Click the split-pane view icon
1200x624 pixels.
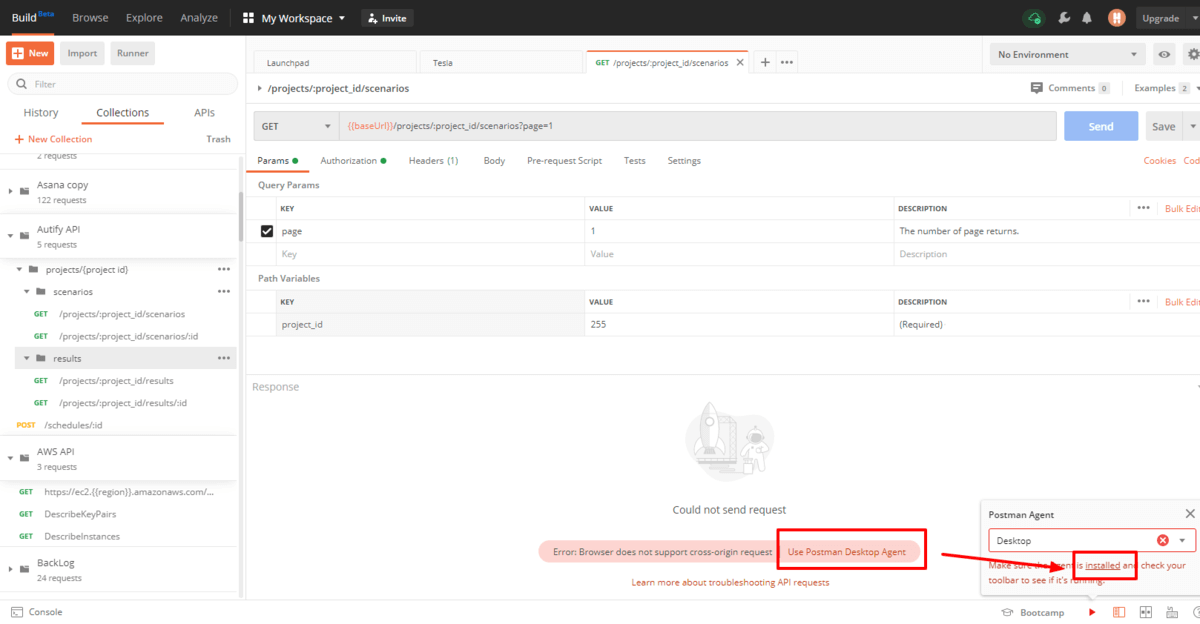[x=1145, y=612]
